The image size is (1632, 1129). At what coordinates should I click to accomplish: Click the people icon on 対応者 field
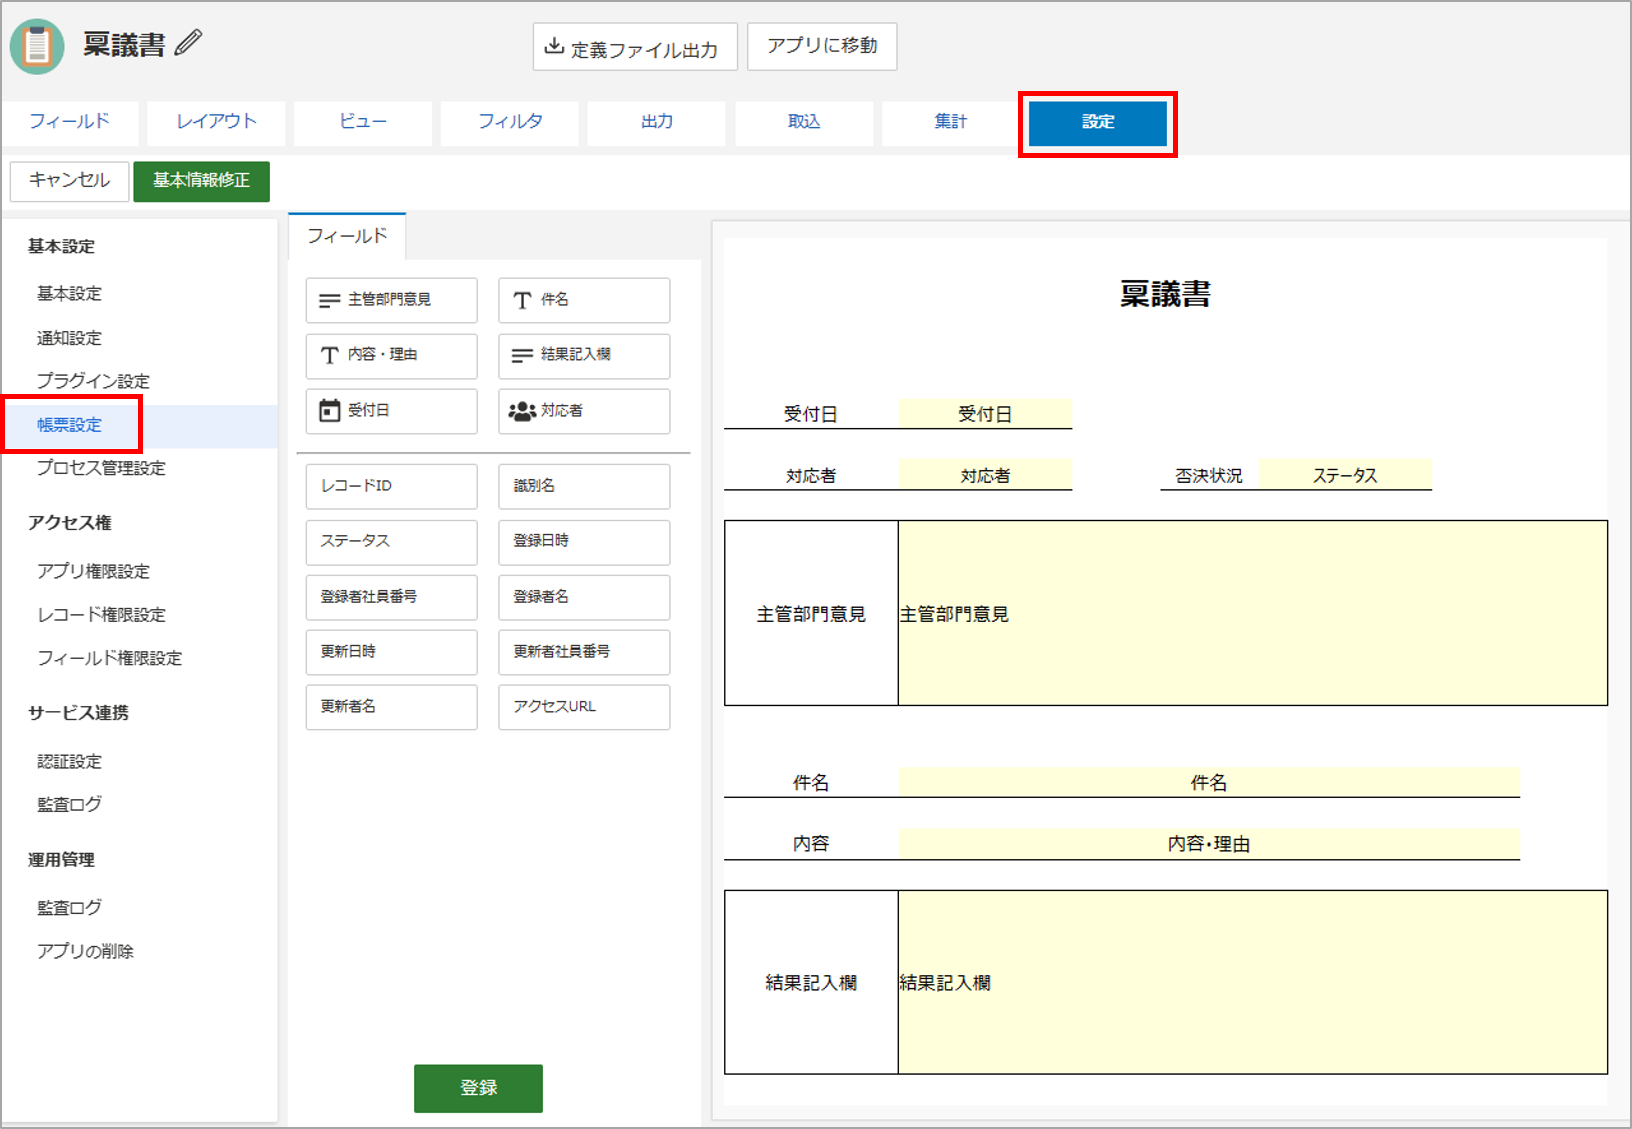tap(522, 411)
